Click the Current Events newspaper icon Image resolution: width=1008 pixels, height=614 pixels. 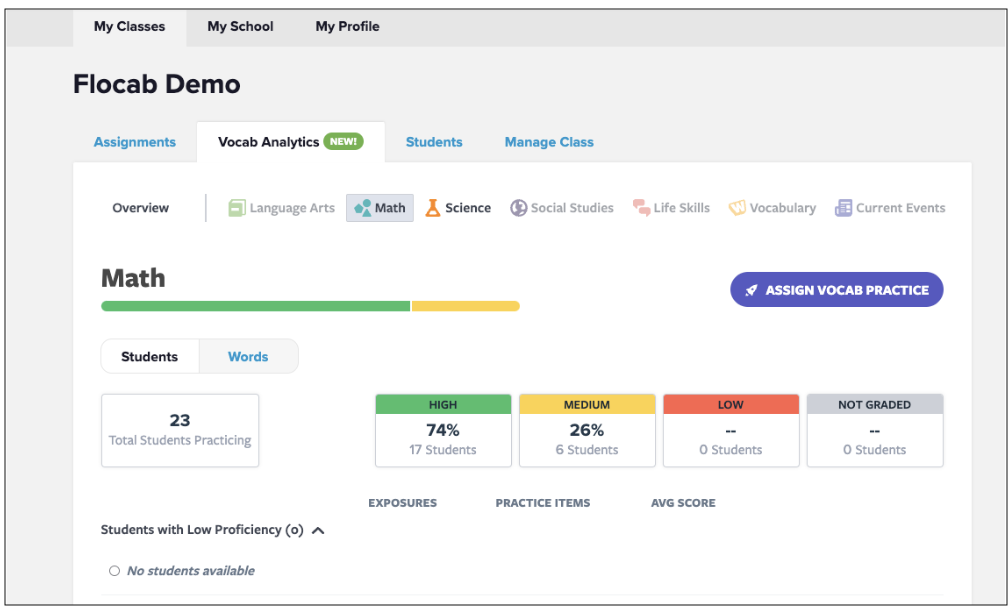coord(843,208)
